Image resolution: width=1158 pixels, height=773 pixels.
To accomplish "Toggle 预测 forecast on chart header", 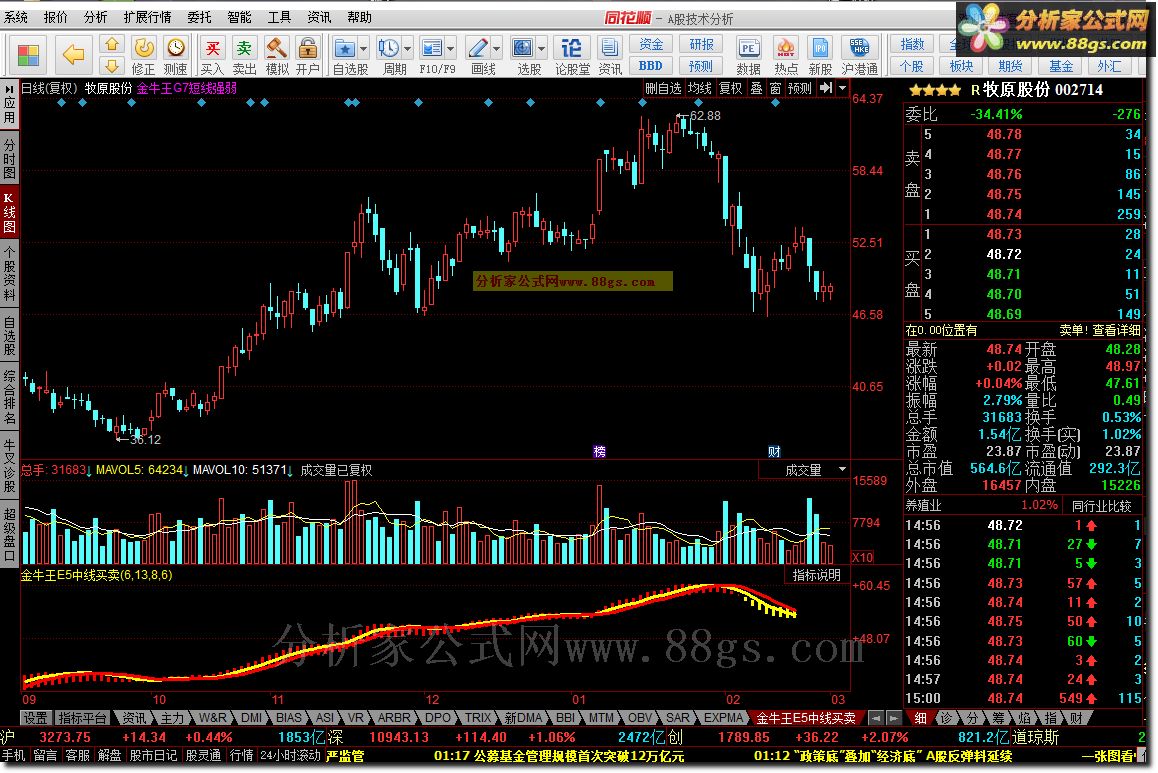I will point(800,89).
